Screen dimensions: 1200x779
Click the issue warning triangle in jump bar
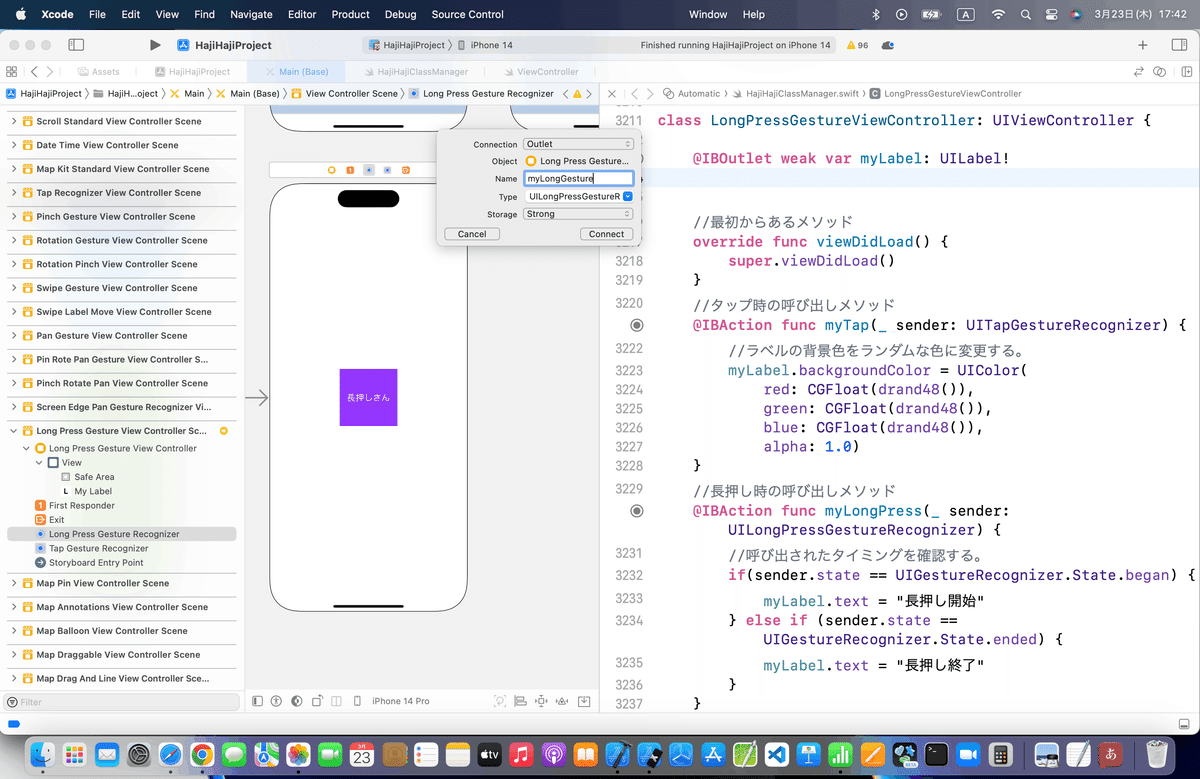(x=577, y=93)
